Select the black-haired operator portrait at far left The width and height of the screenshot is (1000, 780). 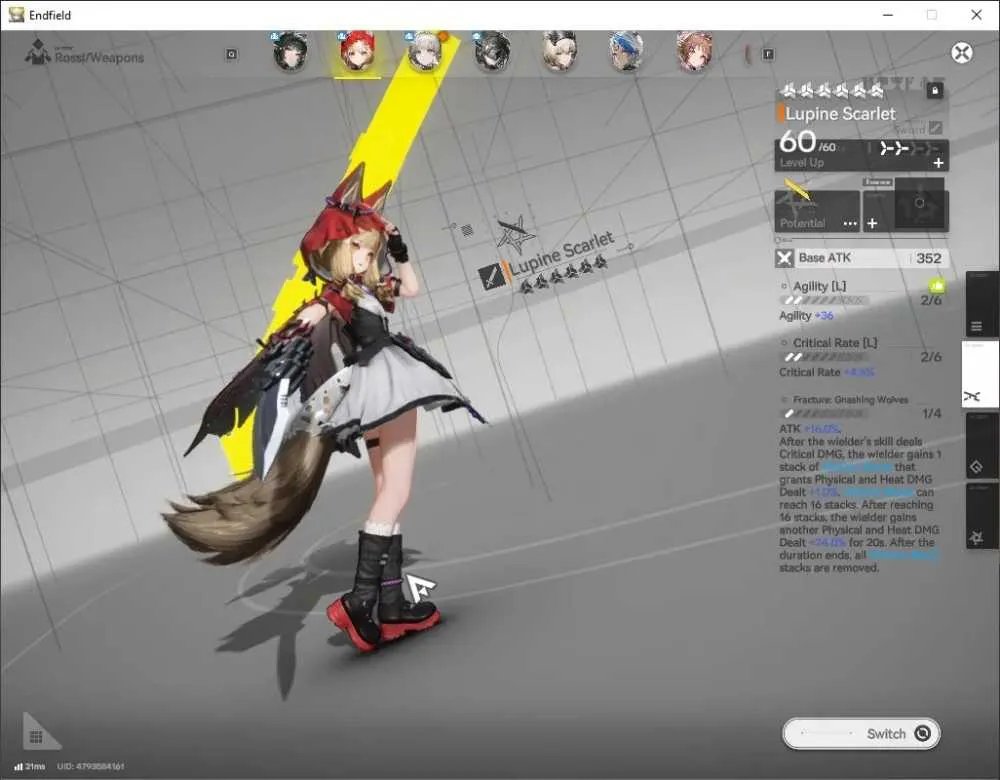[290, 52]
